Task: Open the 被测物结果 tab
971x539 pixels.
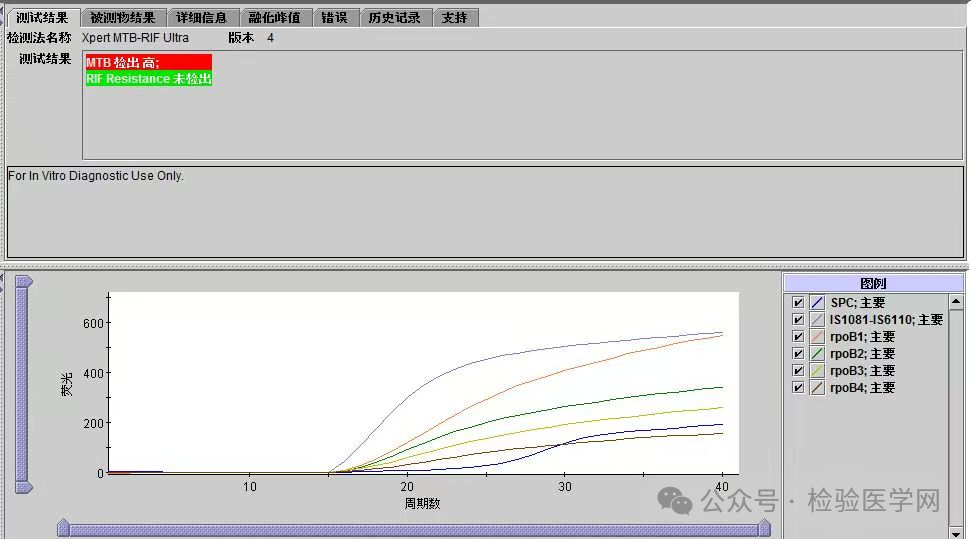Action: [x=123, y=18]
